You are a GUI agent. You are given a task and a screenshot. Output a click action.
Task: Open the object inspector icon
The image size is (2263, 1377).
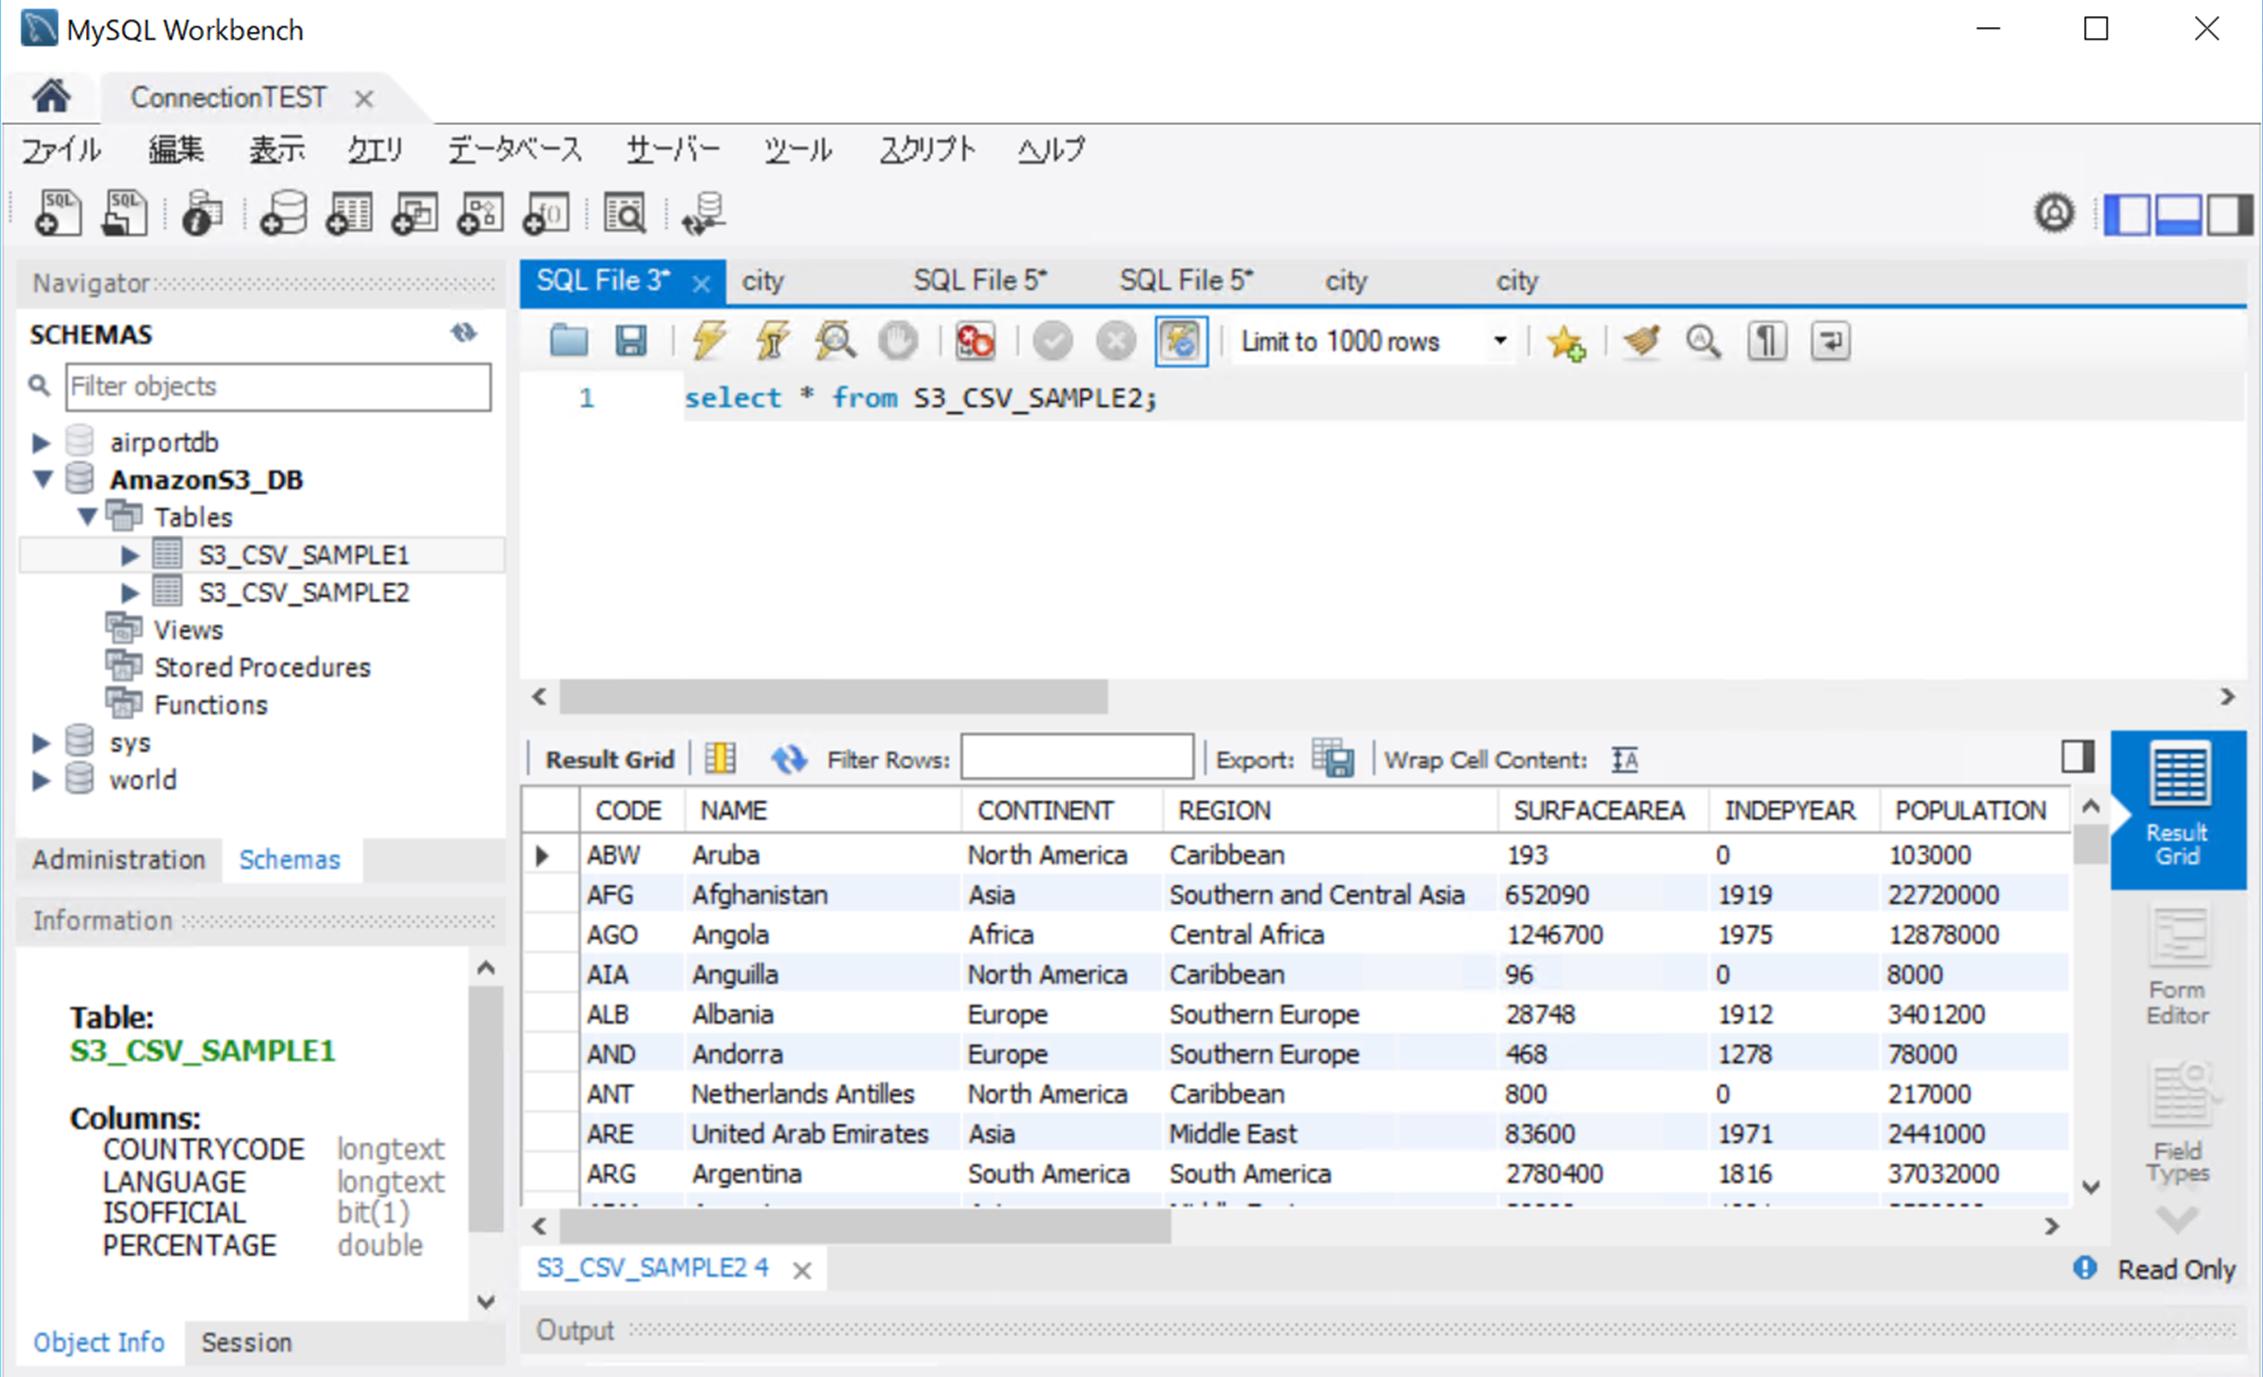(202, 213)
